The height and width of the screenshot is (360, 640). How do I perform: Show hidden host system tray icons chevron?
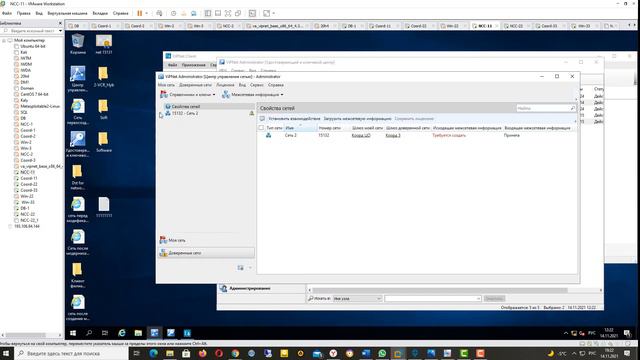click(x=574, y=353)
